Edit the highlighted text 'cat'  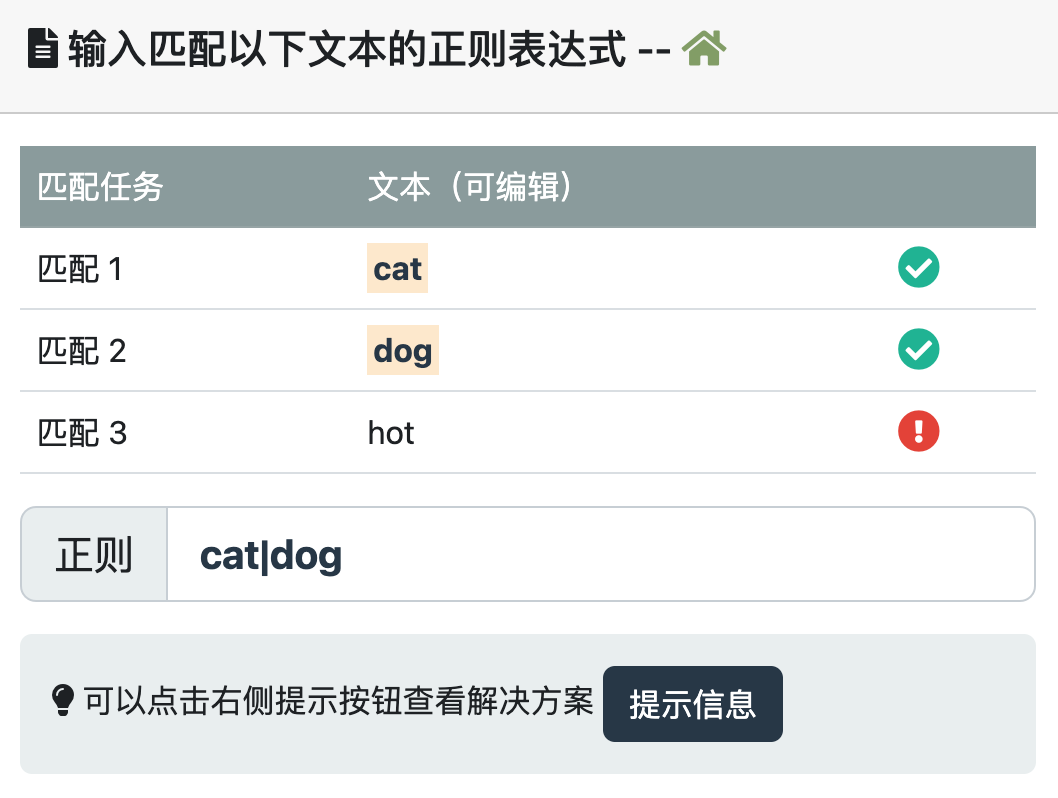click(x=398, y=269)
